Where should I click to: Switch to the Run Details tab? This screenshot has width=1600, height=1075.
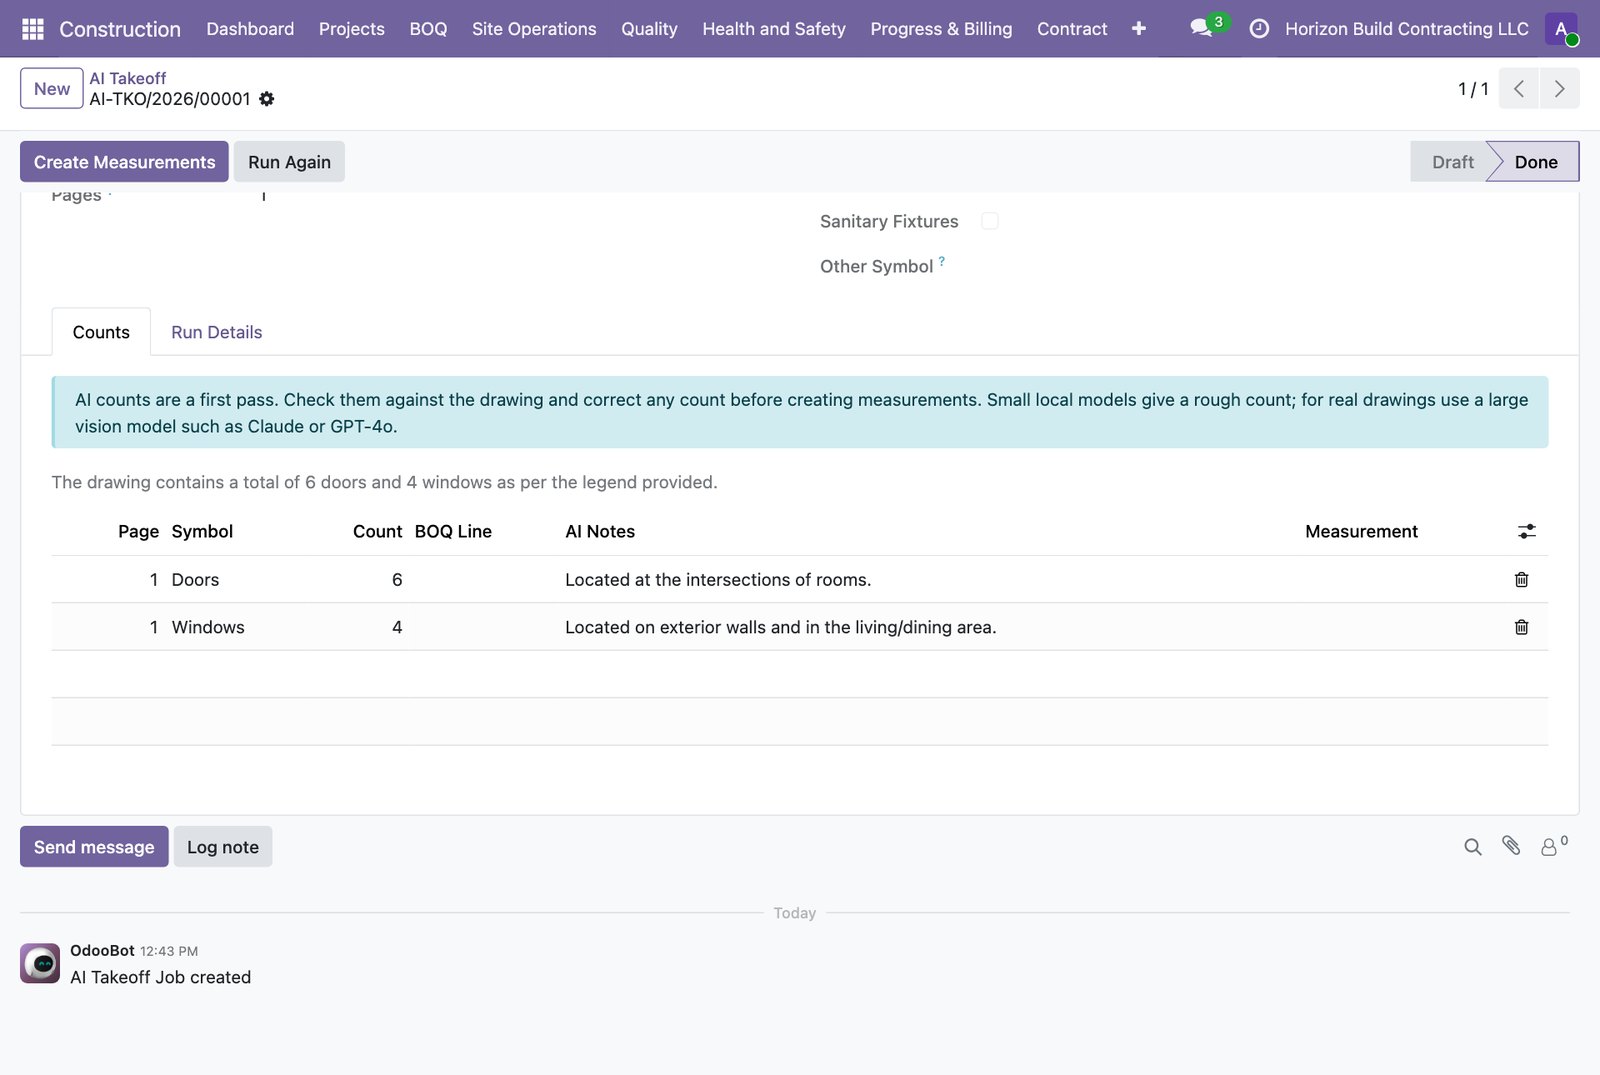(216, 332)
